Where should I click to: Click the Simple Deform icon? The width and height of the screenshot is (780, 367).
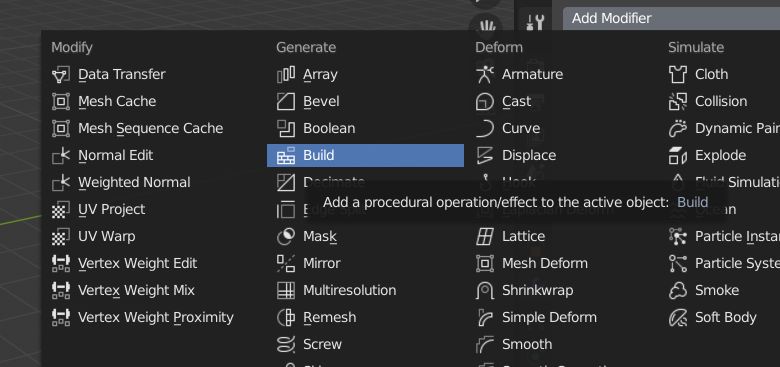click(485, 317)
